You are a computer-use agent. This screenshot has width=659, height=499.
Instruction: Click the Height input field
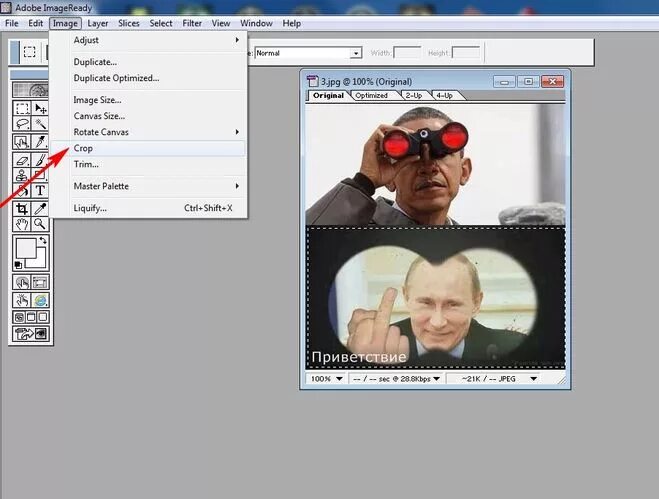click(466, 53)
